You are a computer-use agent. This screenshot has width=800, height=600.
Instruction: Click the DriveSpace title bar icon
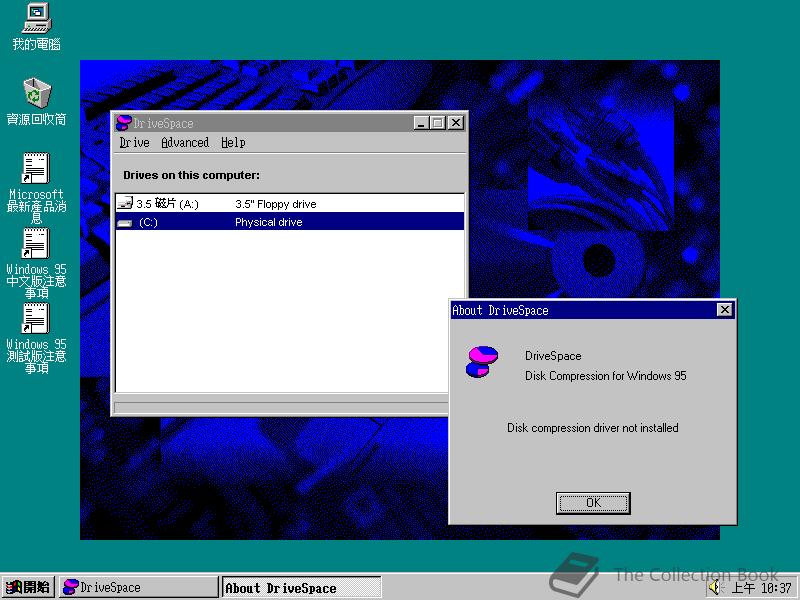pyautogui.click(x=123, y=123)
